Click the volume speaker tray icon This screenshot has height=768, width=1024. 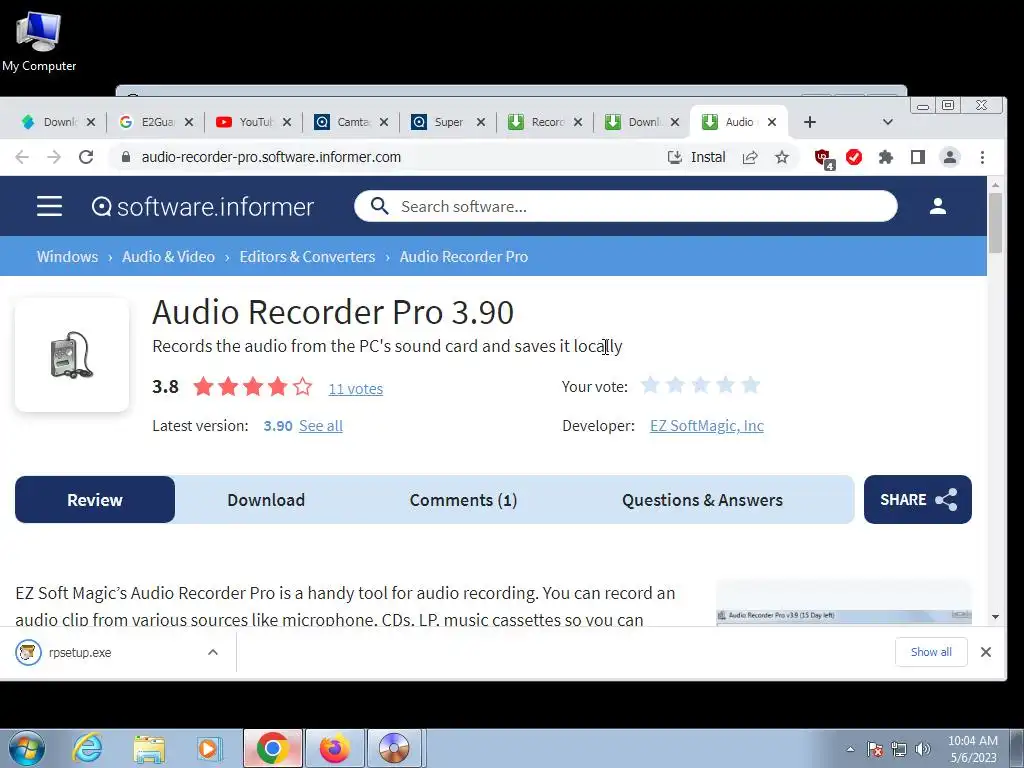point(923,749)
